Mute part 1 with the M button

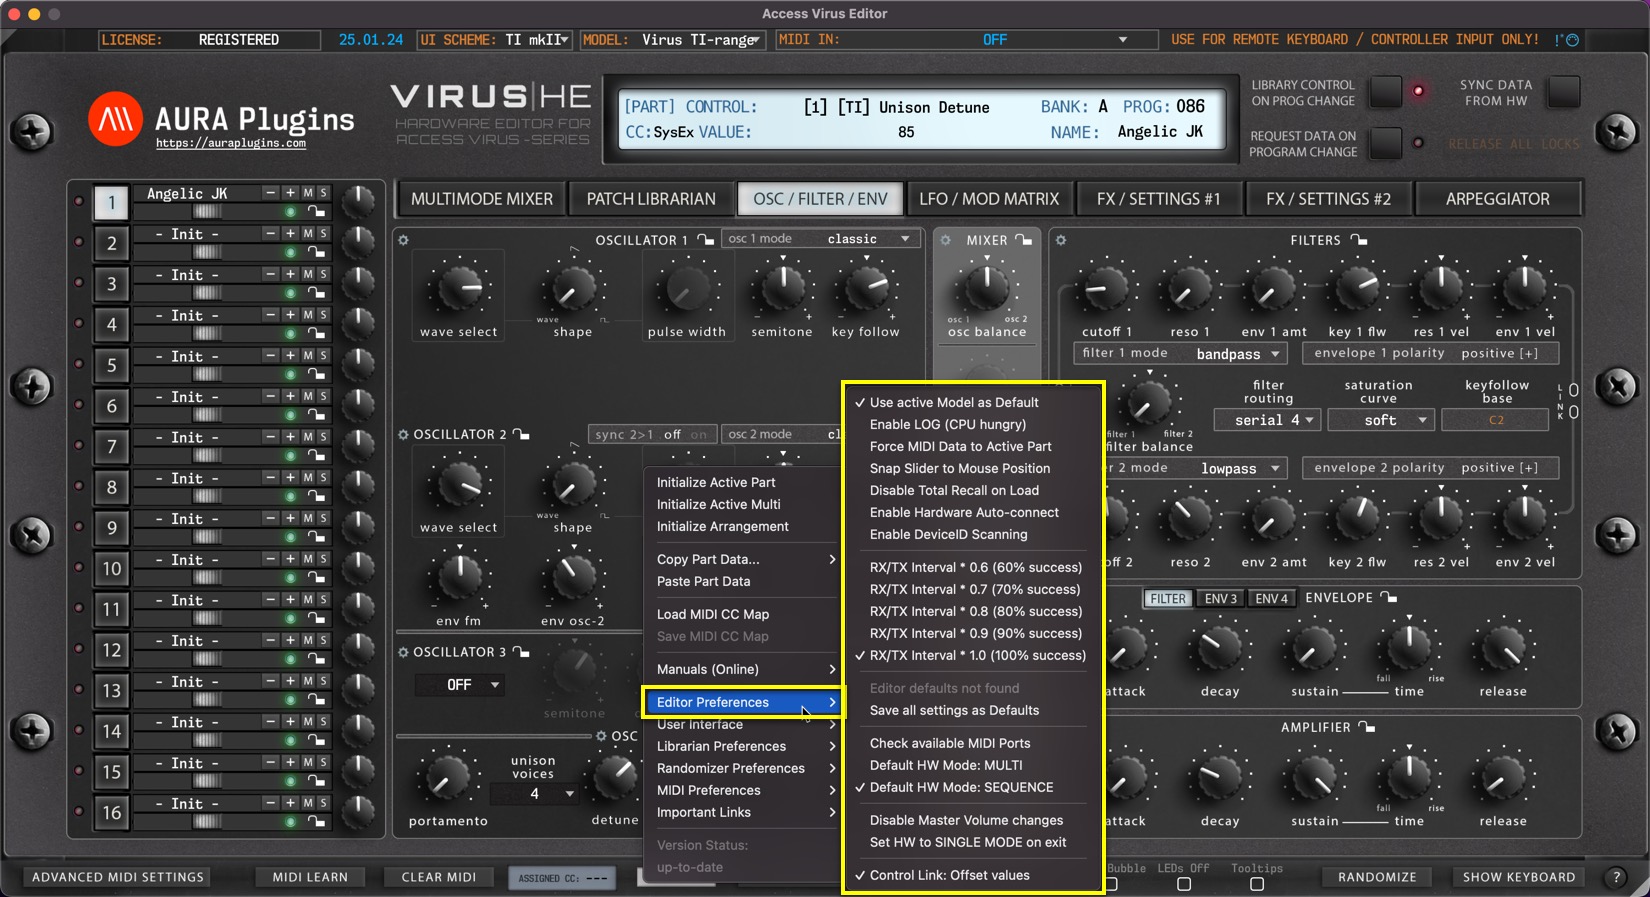[x=308, y=193]
